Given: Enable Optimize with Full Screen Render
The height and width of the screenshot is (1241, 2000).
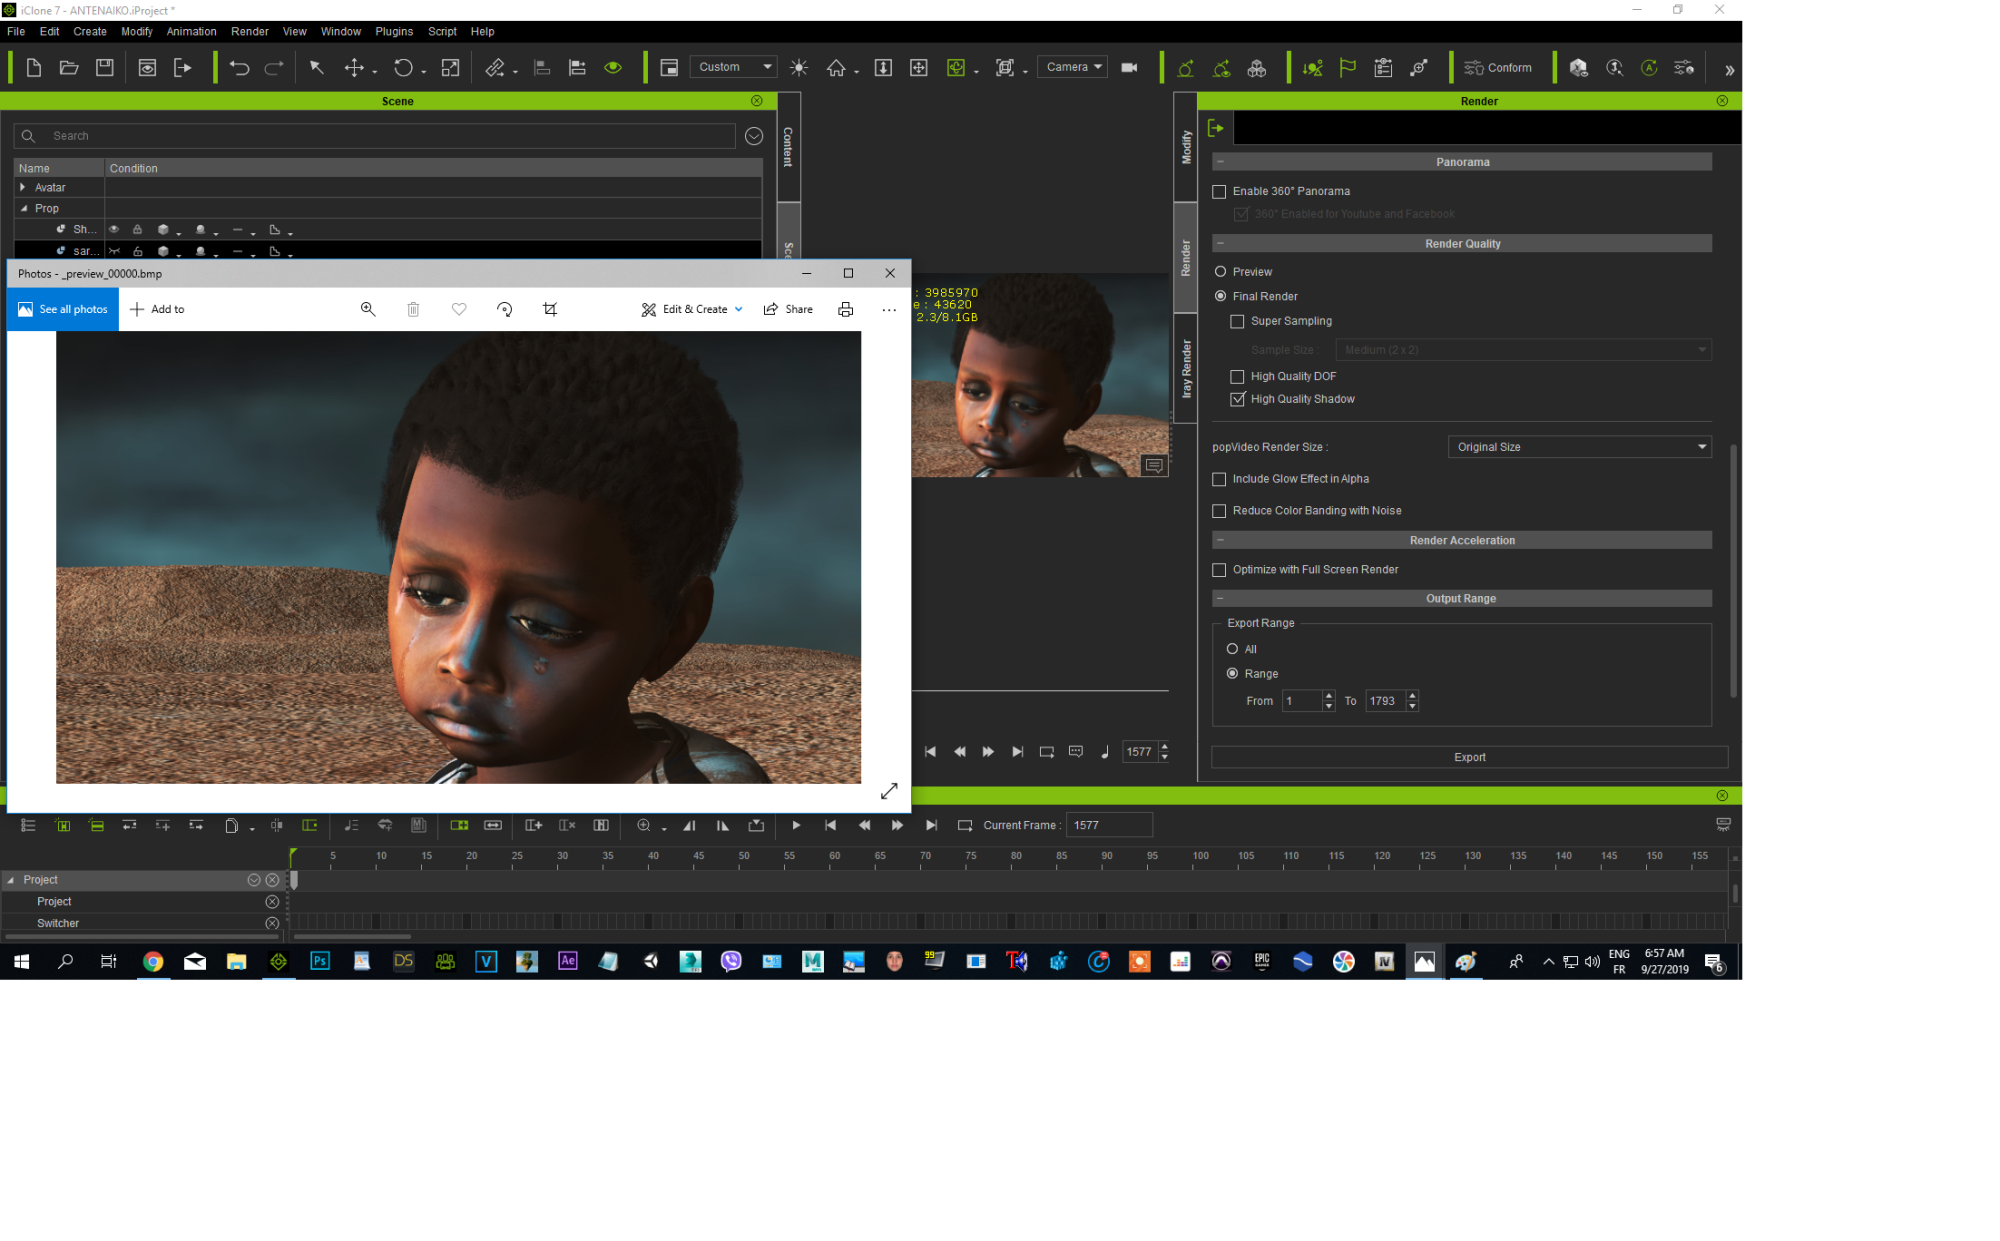Looking at the screenshot, I should [x=1219, y=570].
